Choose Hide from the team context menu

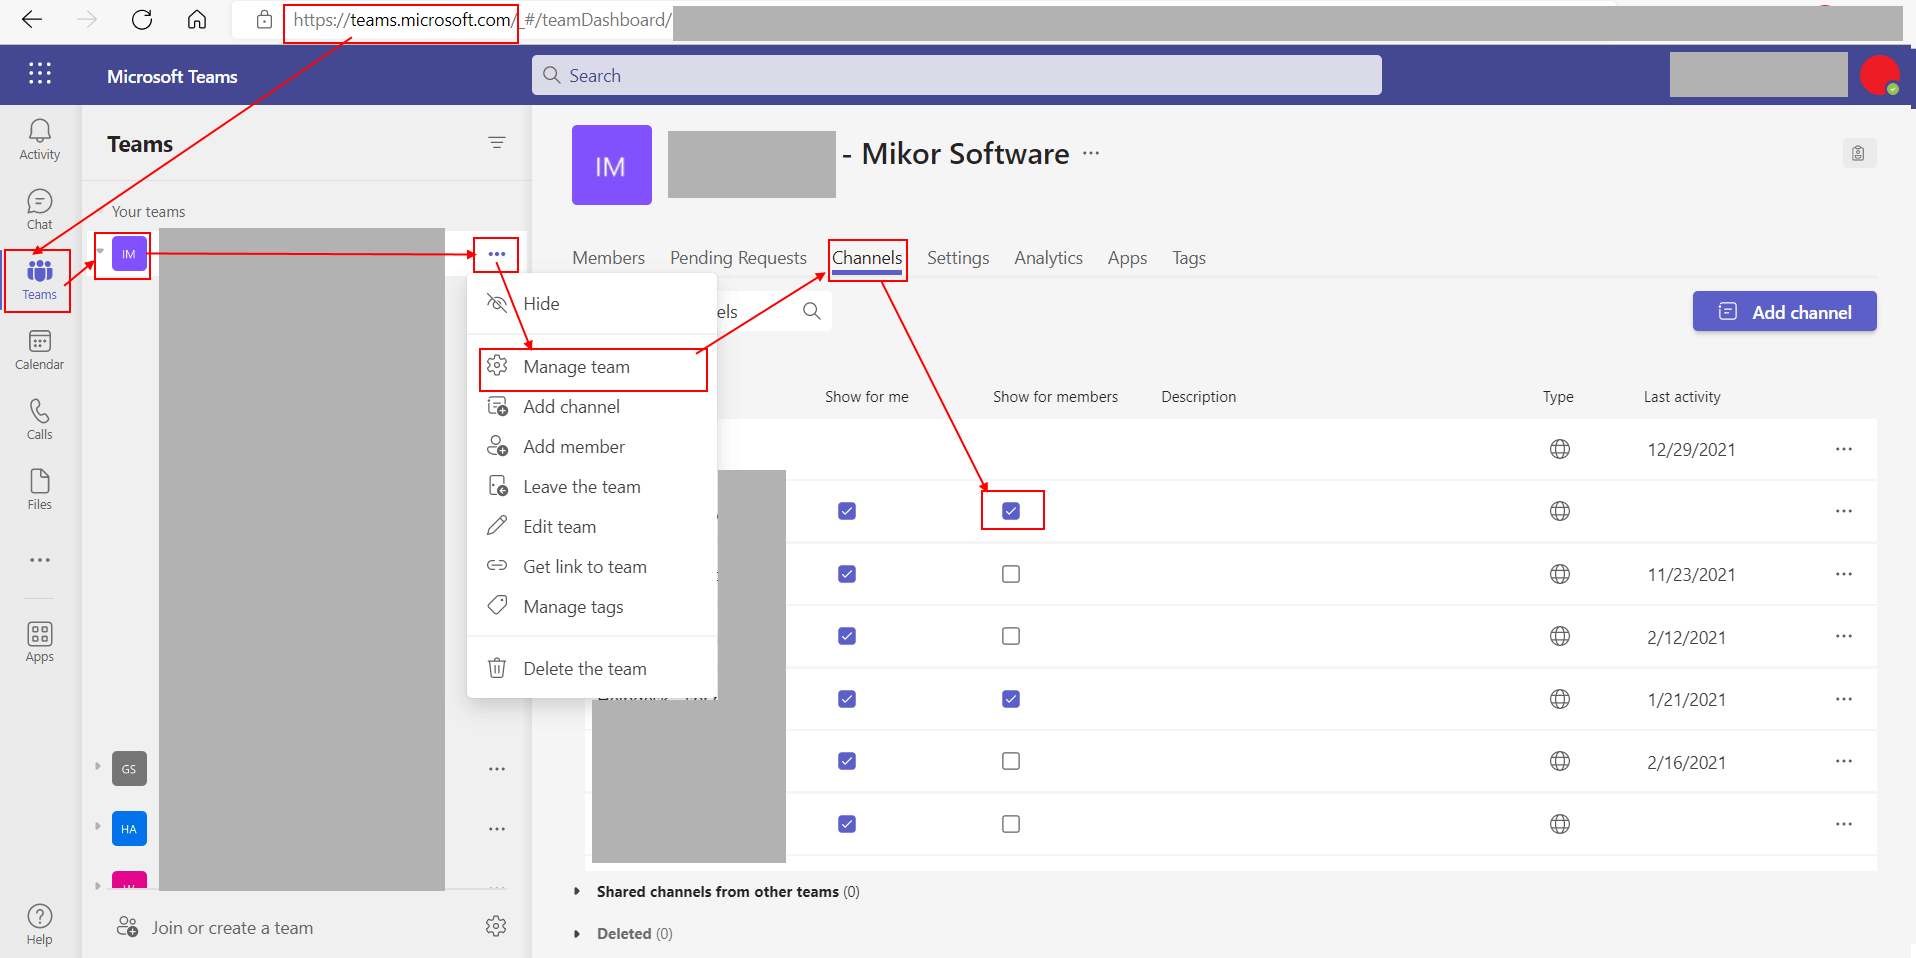(x=593, y=304)
